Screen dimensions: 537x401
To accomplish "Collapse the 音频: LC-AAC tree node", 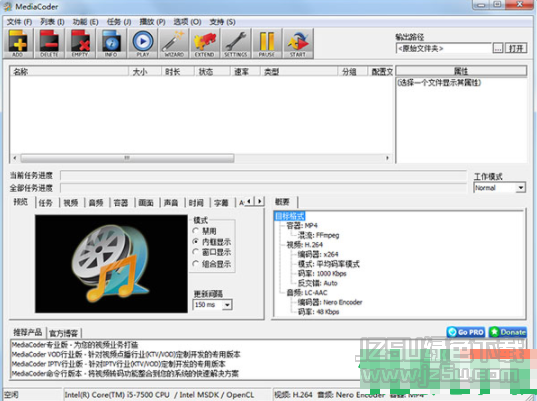I will click(x=307, y=292).
